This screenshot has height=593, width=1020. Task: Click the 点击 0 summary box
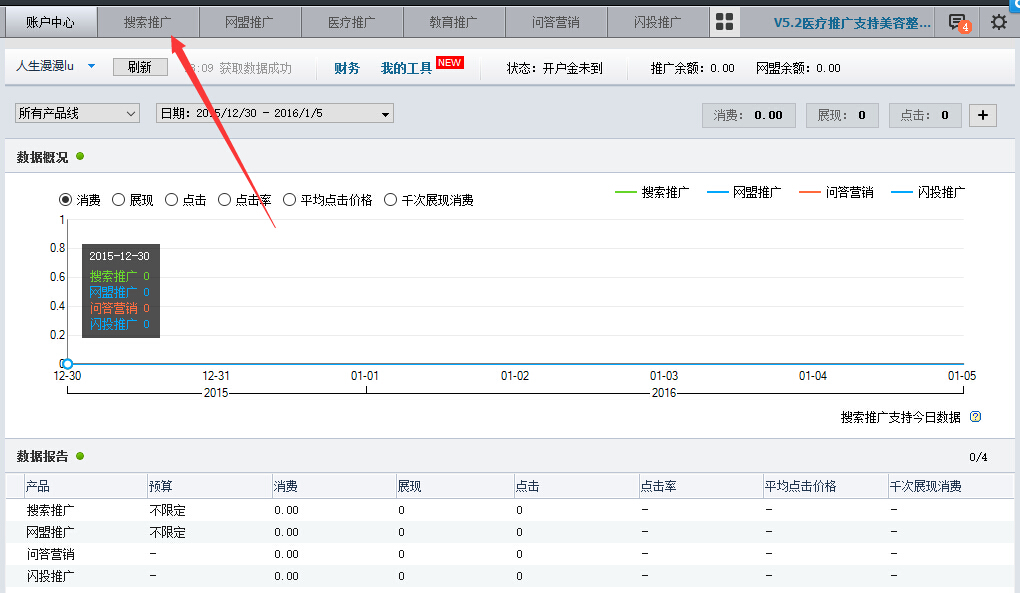(x=924, y=115)
